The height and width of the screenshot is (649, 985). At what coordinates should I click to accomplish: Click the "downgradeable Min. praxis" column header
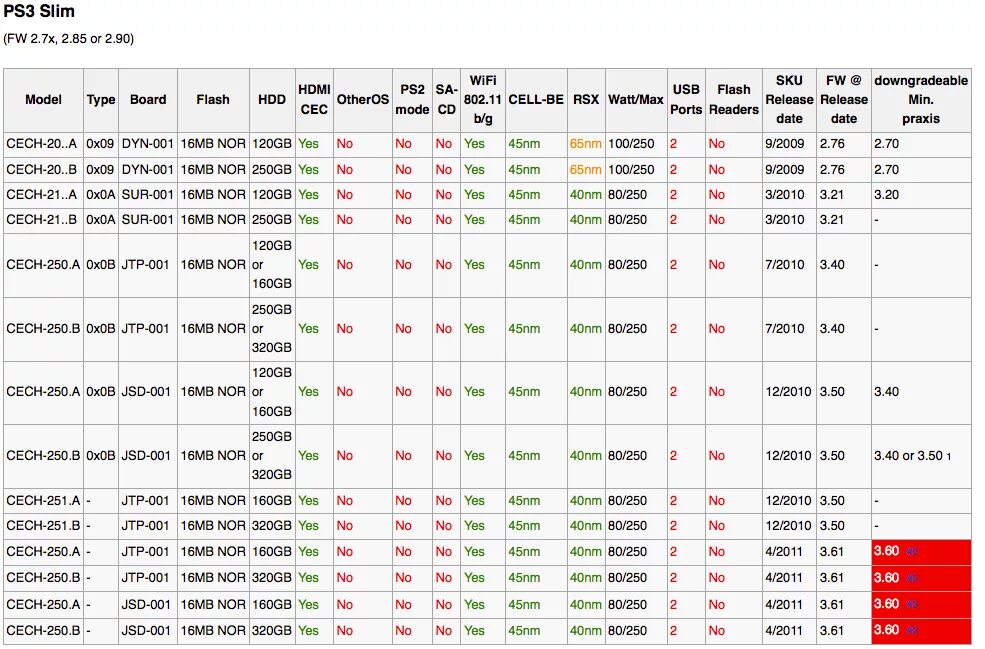click(921, 99)
